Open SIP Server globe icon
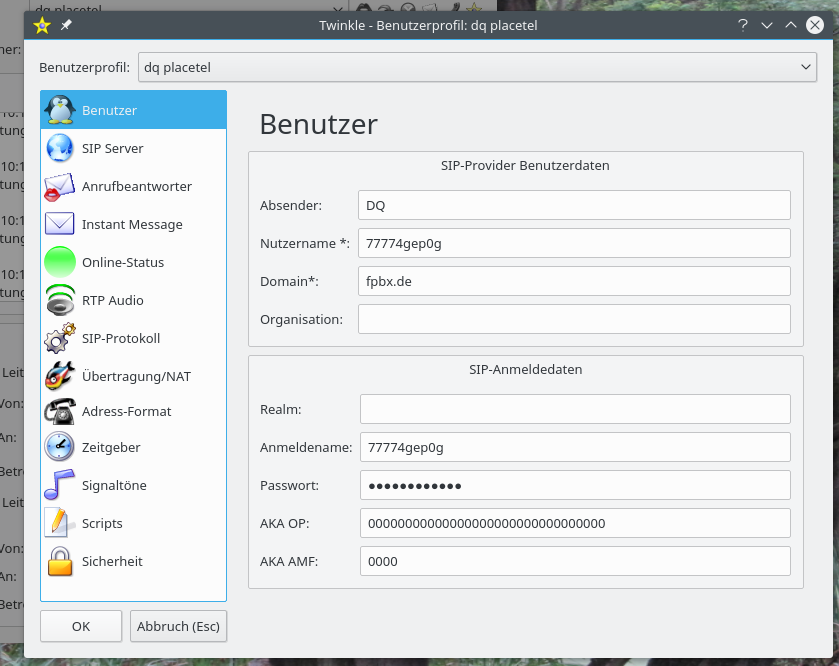The width and height of the screenshot is (839, 666). point(60,148)
